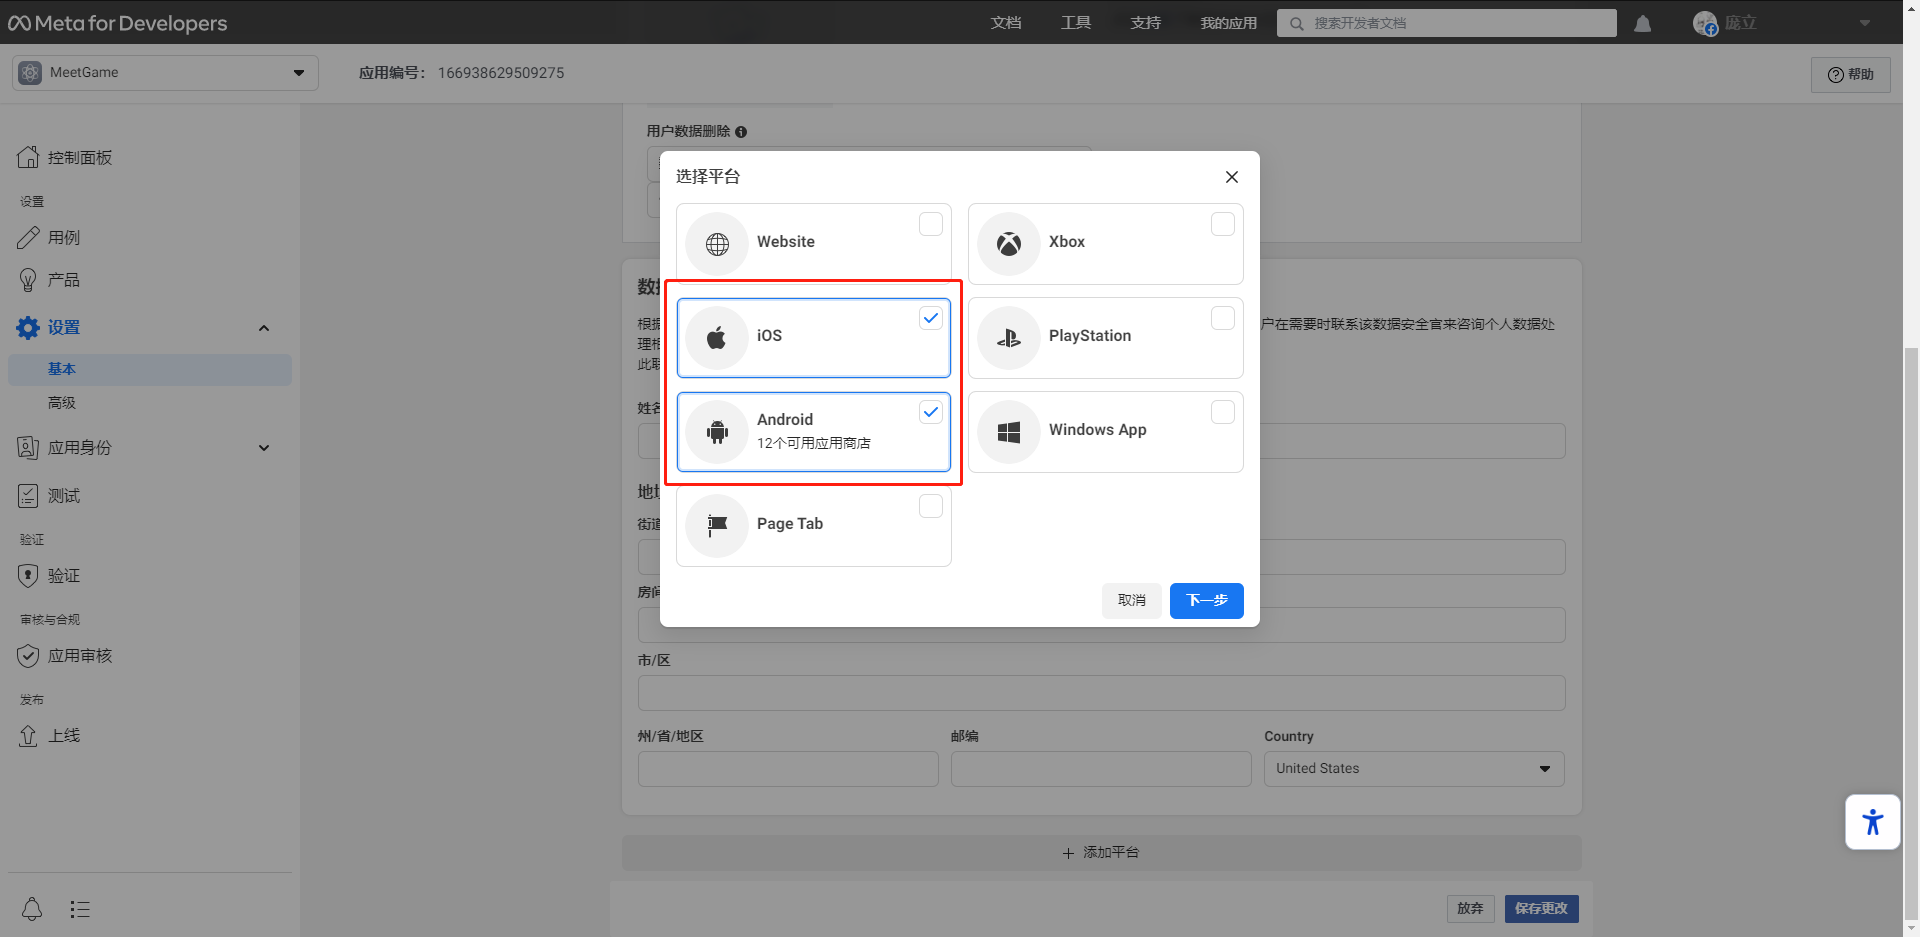Screen dimensions: 1920x937
Task: Untick the iOS platform checkbox
Action: point(931,318)
